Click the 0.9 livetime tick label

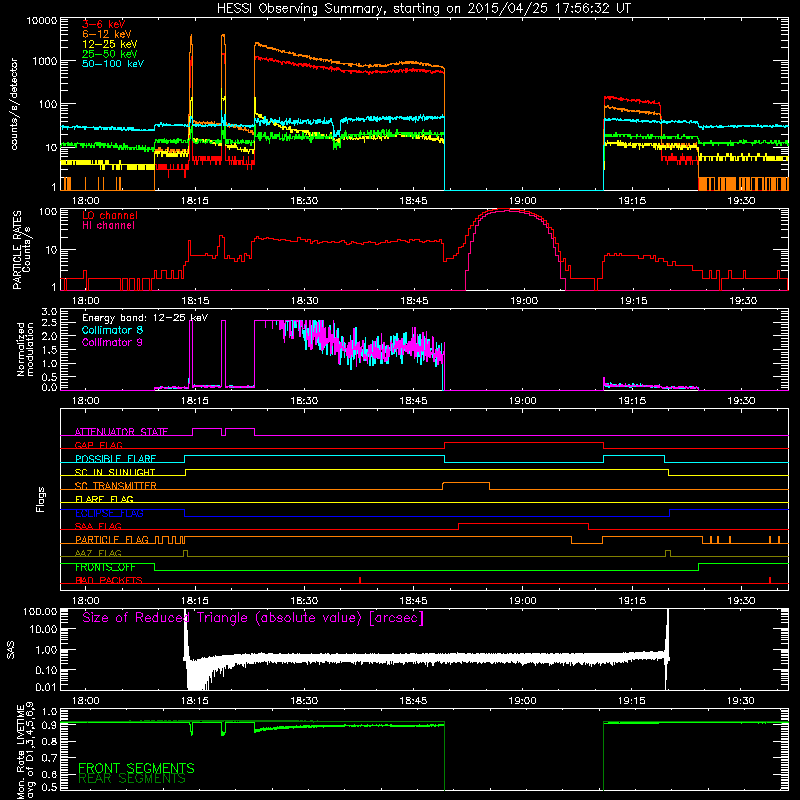click(x=49, y=726)
